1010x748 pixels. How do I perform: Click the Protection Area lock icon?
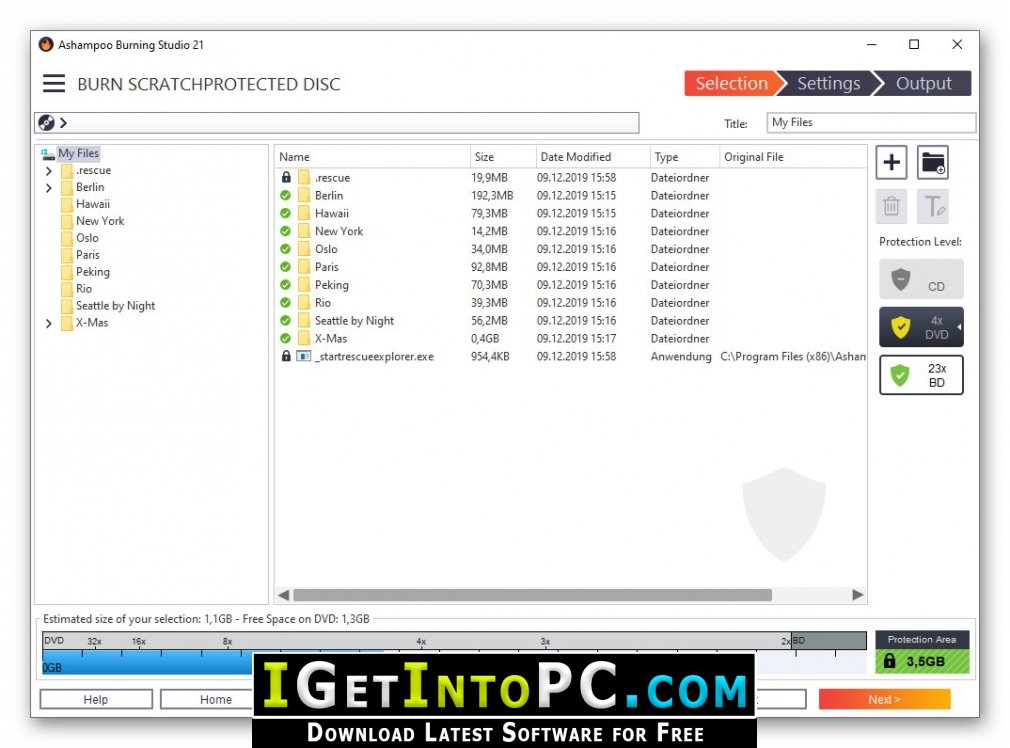(x=890, y=661)
